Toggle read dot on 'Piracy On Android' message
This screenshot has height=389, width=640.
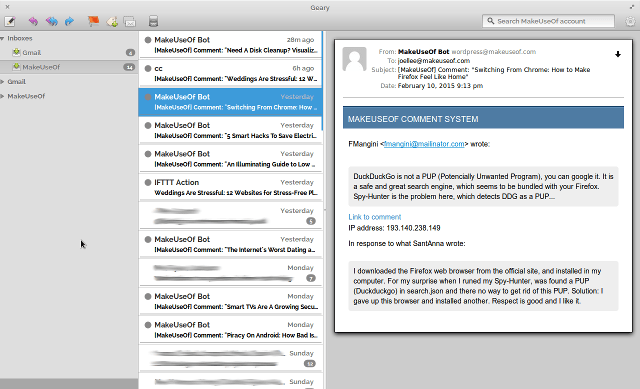148,325
